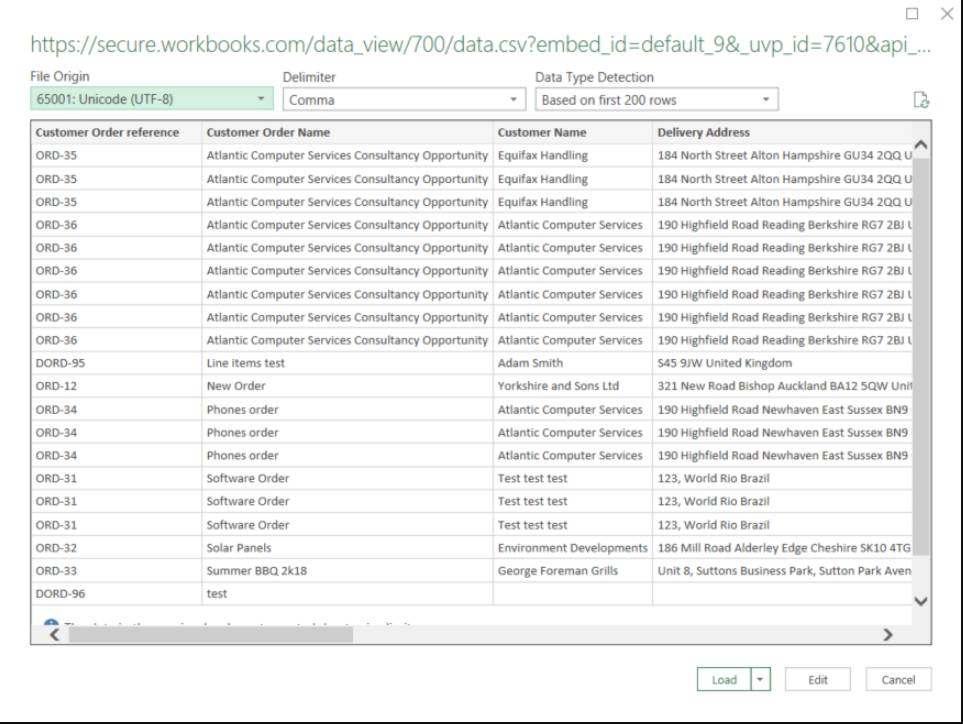Click the Delivery Address column header
Viewport: 963px width, 724px height.
pos(703,132)
